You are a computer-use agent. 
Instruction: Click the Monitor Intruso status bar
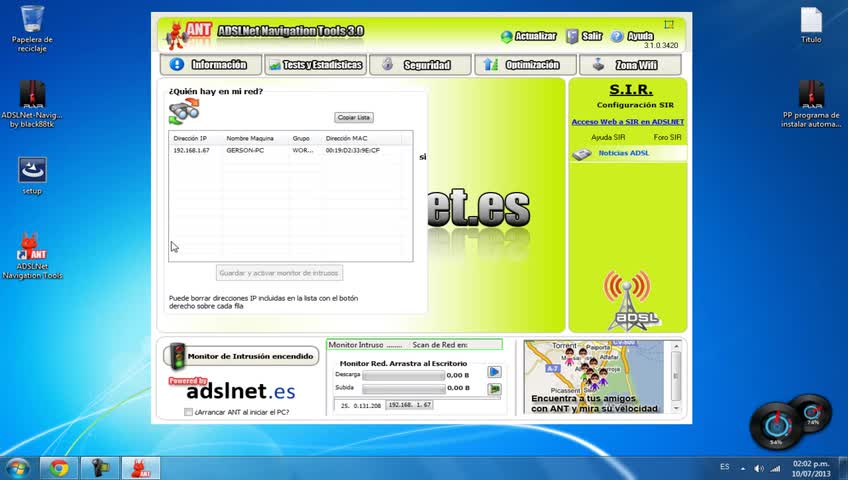coord(414,345)
